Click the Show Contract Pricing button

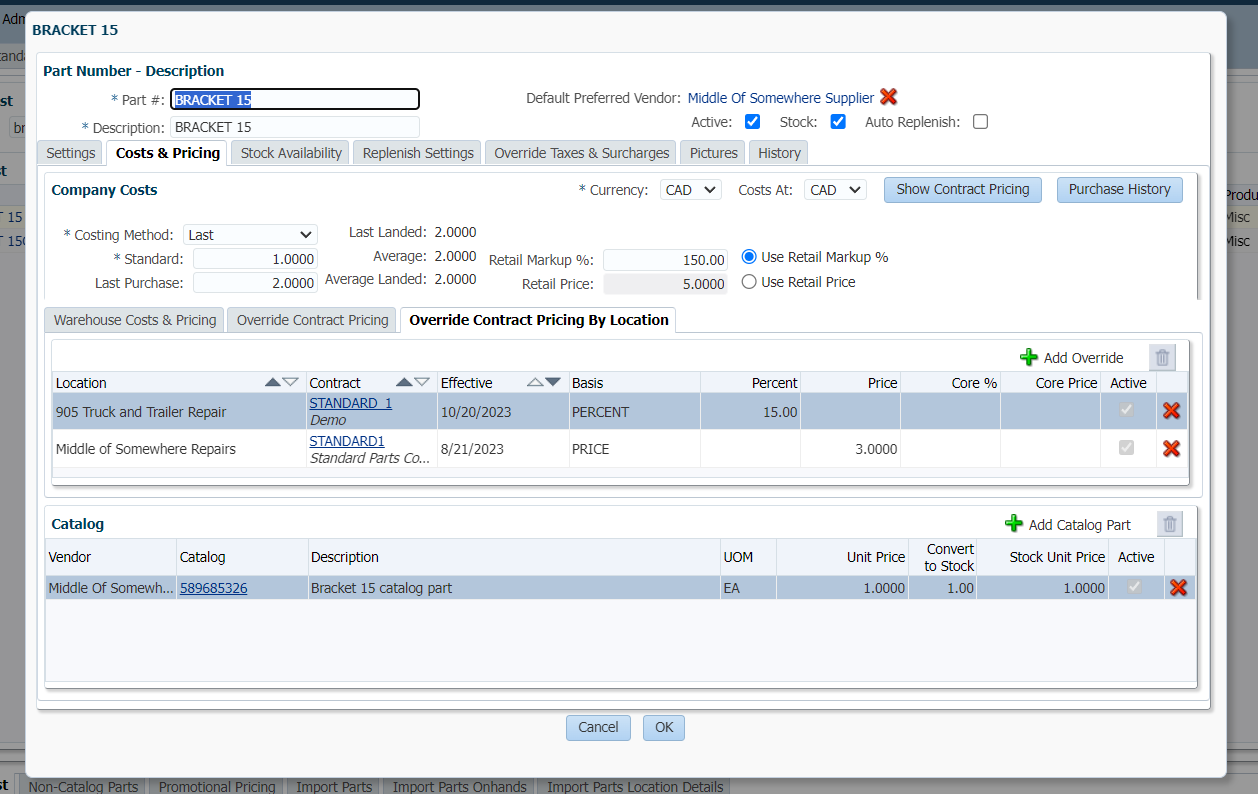pos(962,190)
